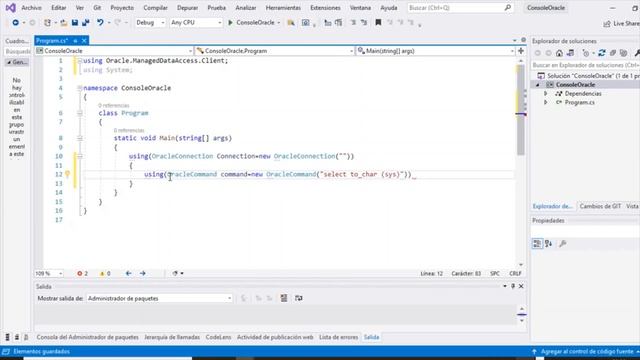
Task: Click the pending changes filter icon
Action: pos(586,53)
